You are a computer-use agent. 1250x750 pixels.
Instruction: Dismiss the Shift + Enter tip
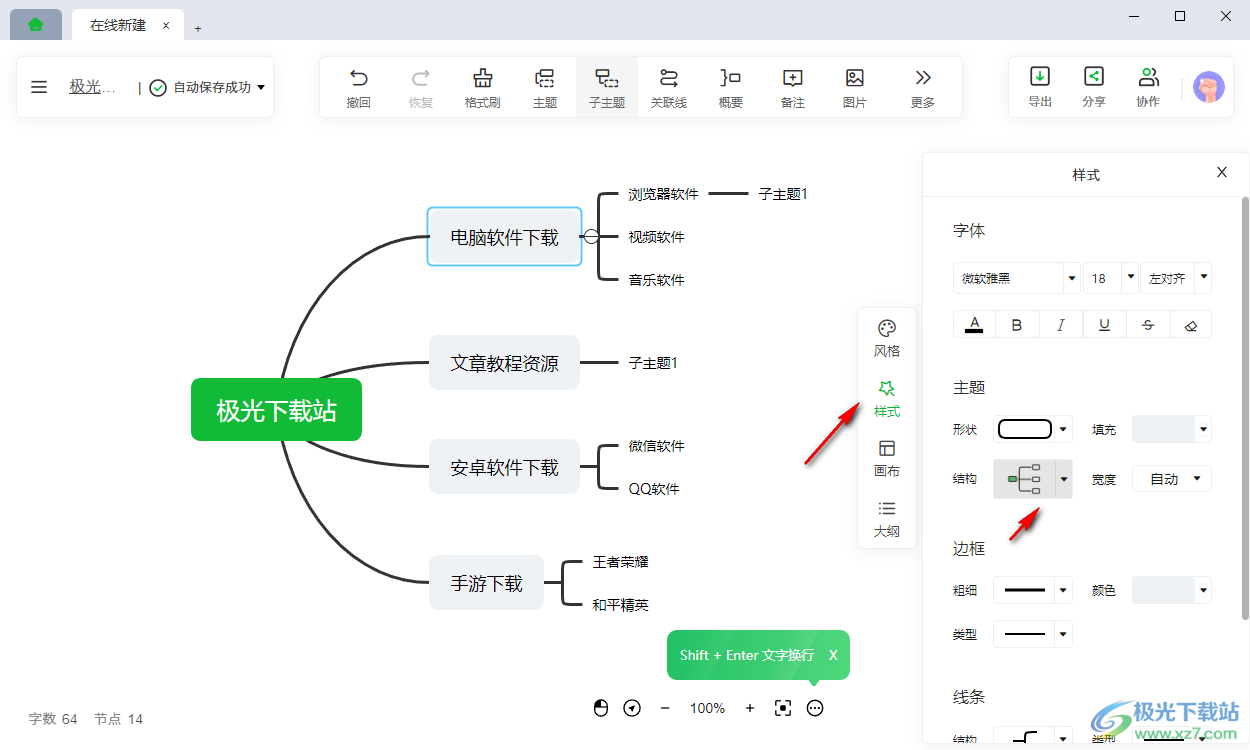pos(833,655)
